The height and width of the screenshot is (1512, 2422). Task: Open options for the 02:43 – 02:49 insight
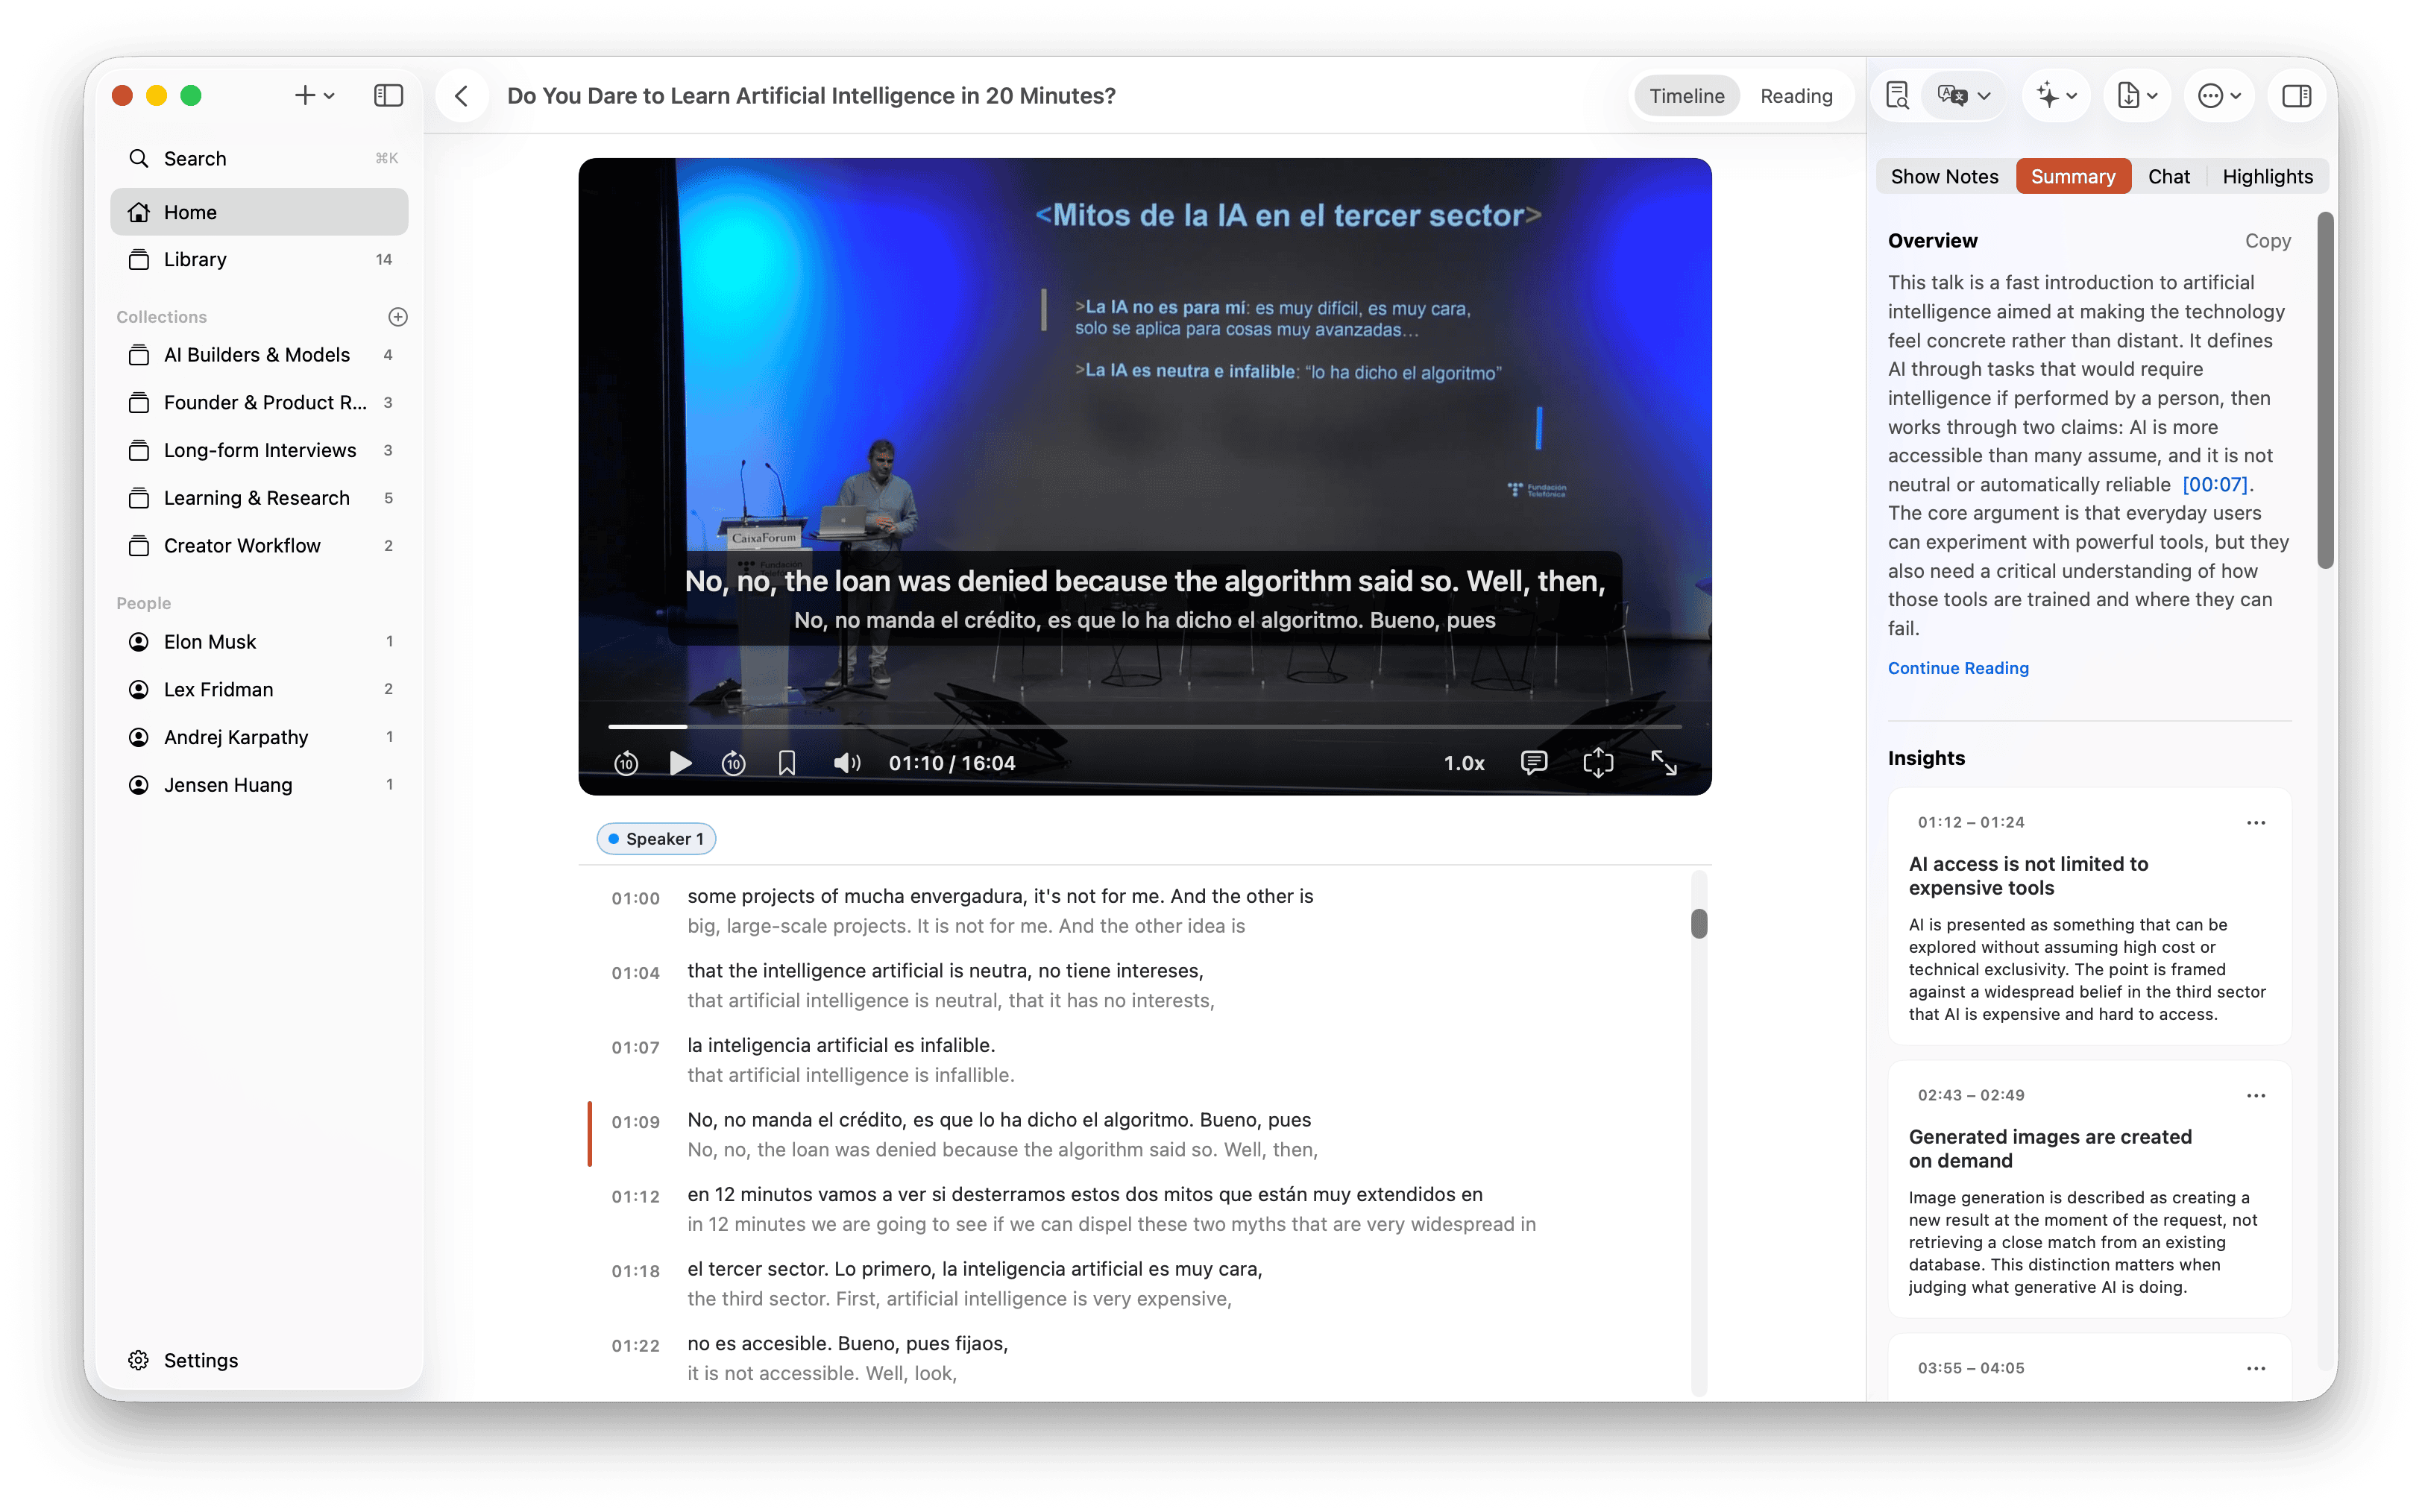point(2255,1096)
